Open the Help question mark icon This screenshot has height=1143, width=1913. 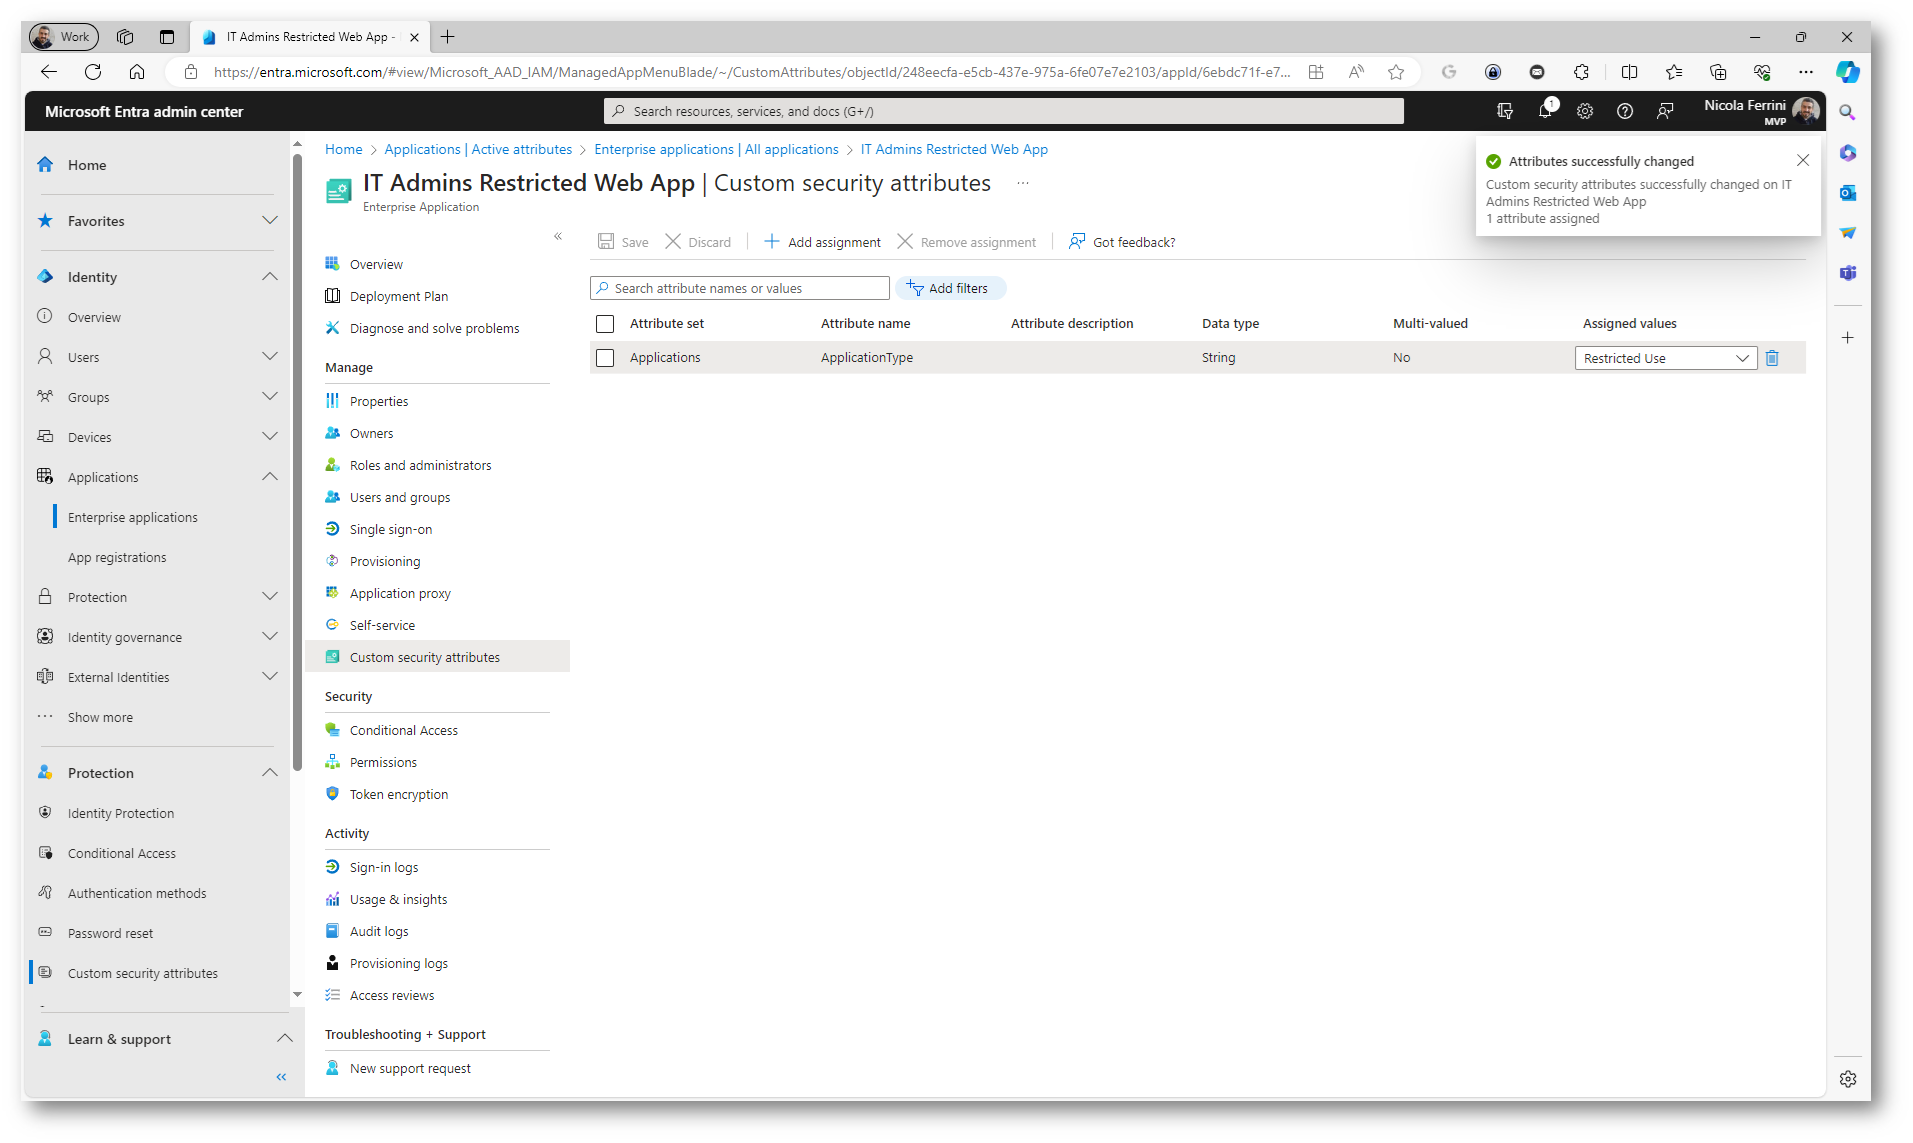(x=1625, y=111)
